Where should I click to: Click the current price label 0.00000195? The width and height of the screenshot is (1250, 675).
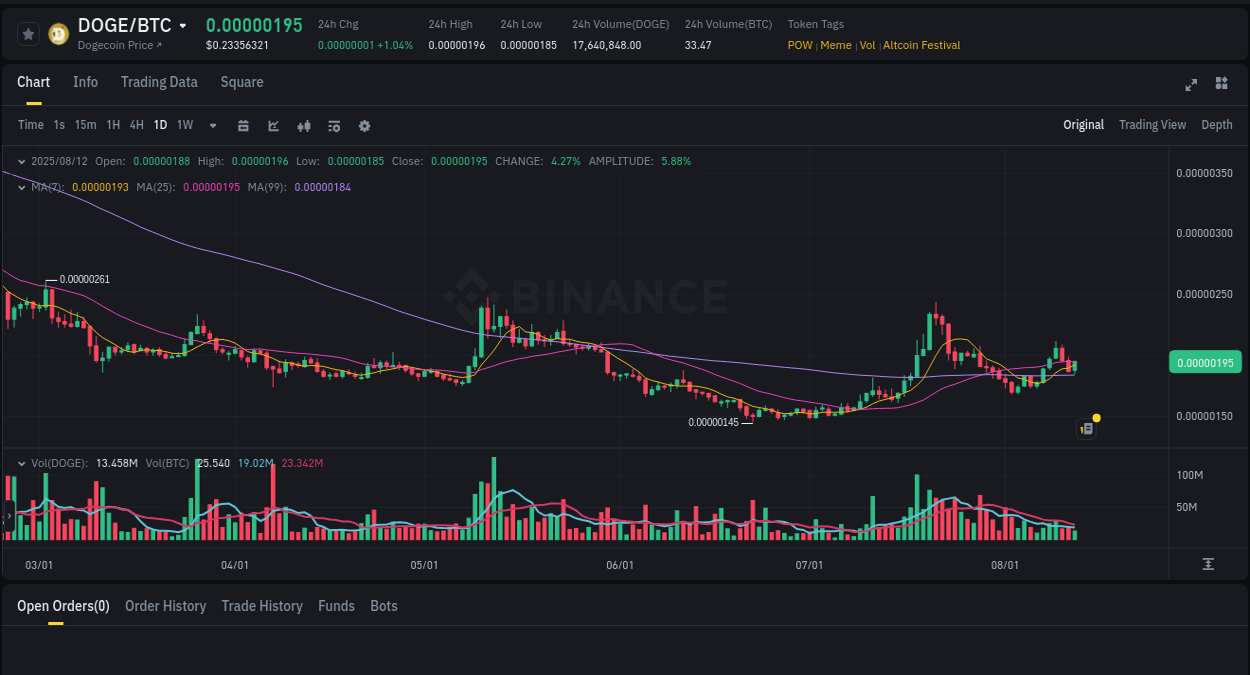[1205, 362]
